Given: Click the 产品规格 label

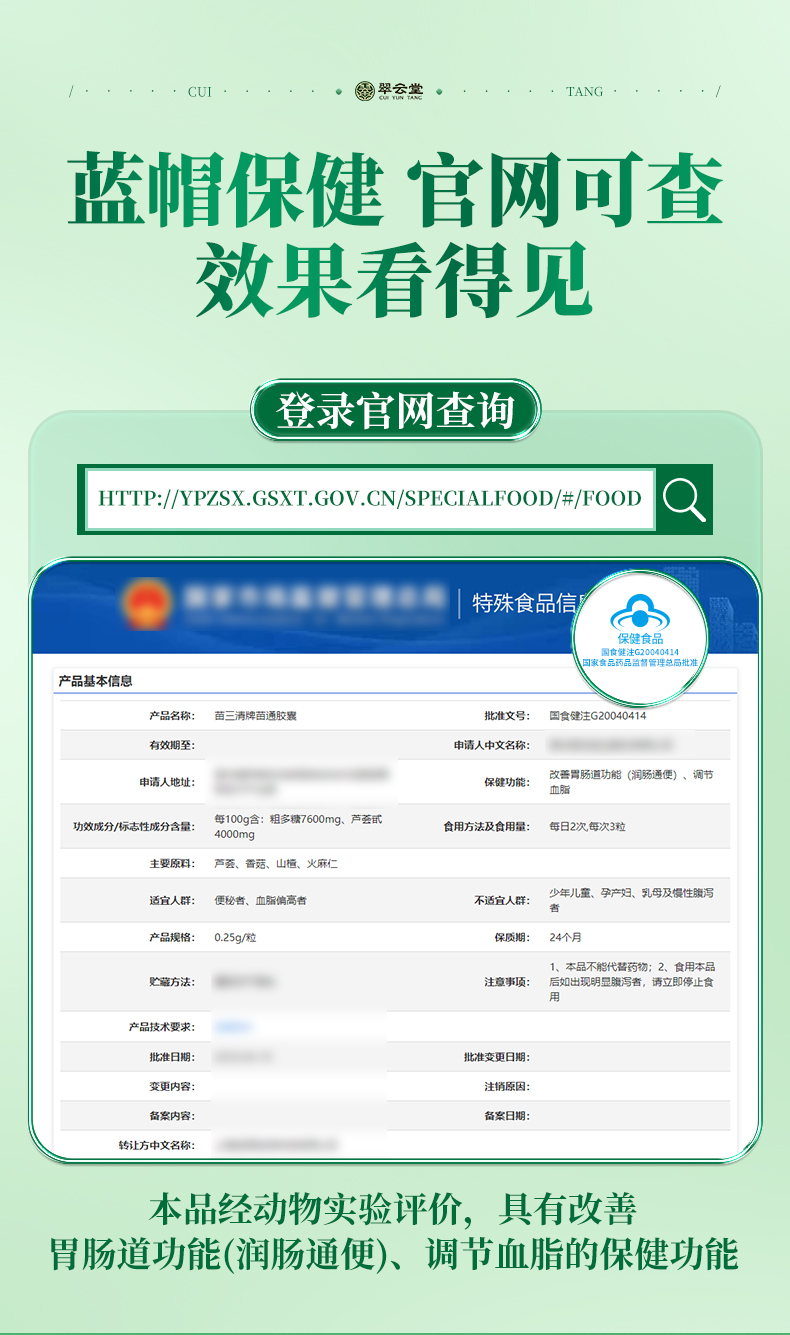Looking at the screenshot, I should [172, 937].
